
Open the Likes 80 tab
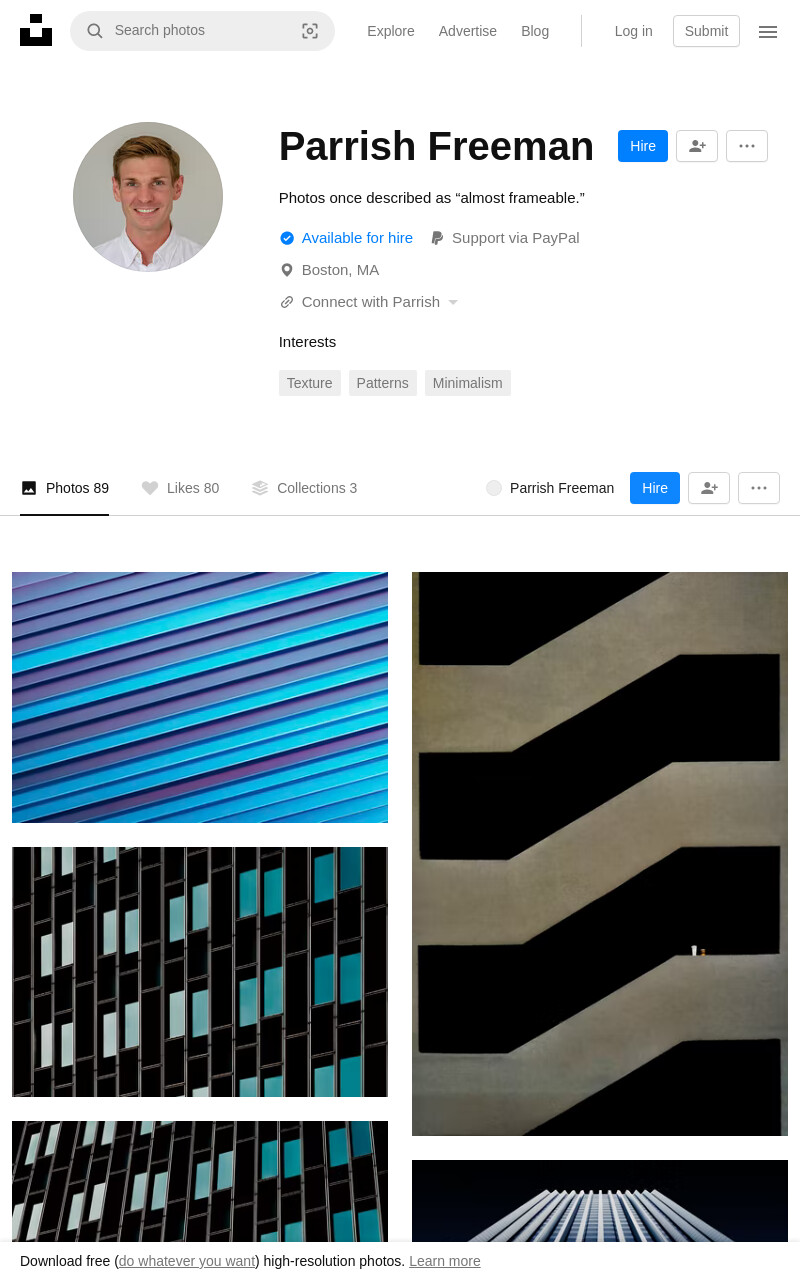point(180,488)
